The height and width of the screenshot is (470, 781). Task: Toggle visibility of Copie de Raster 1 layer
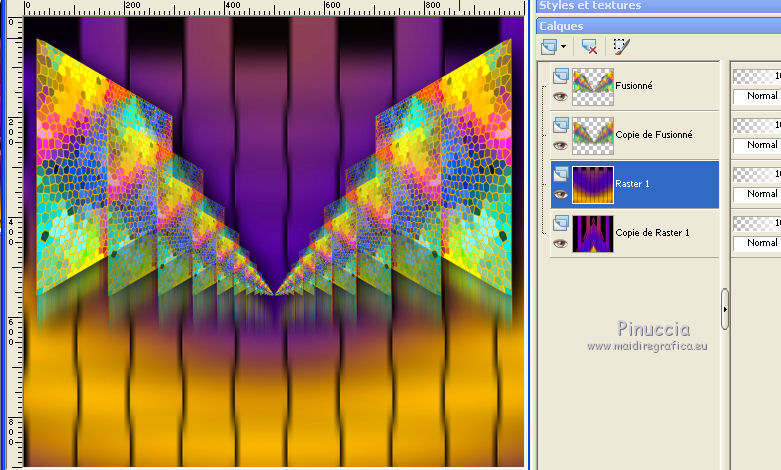560,243
